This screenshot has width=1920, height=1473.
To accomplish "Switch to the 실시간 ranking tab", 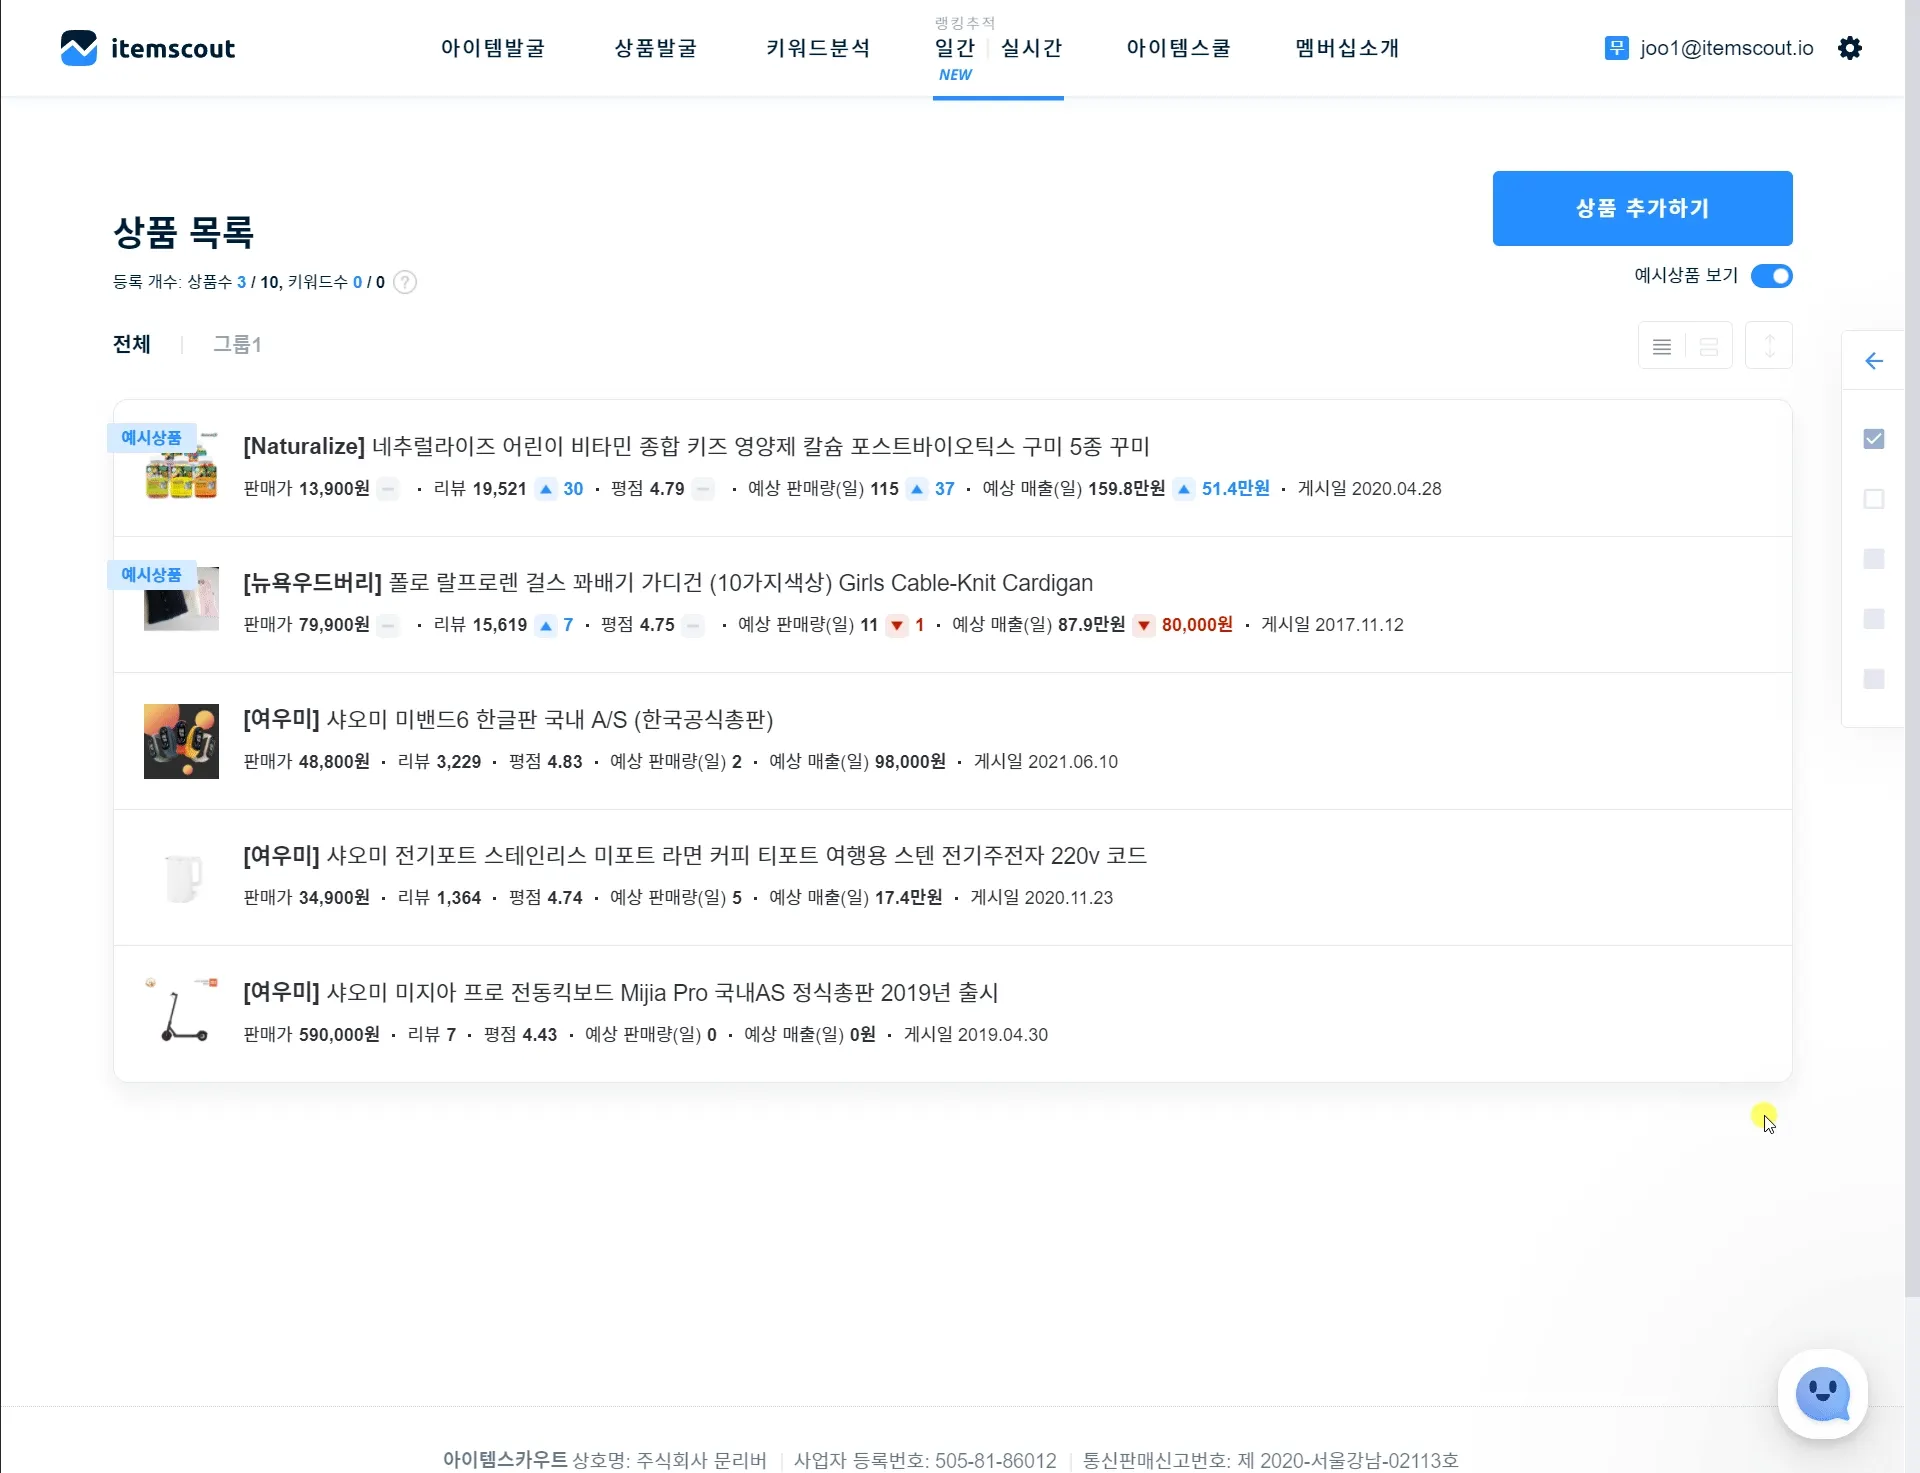I will (1031, 48).
